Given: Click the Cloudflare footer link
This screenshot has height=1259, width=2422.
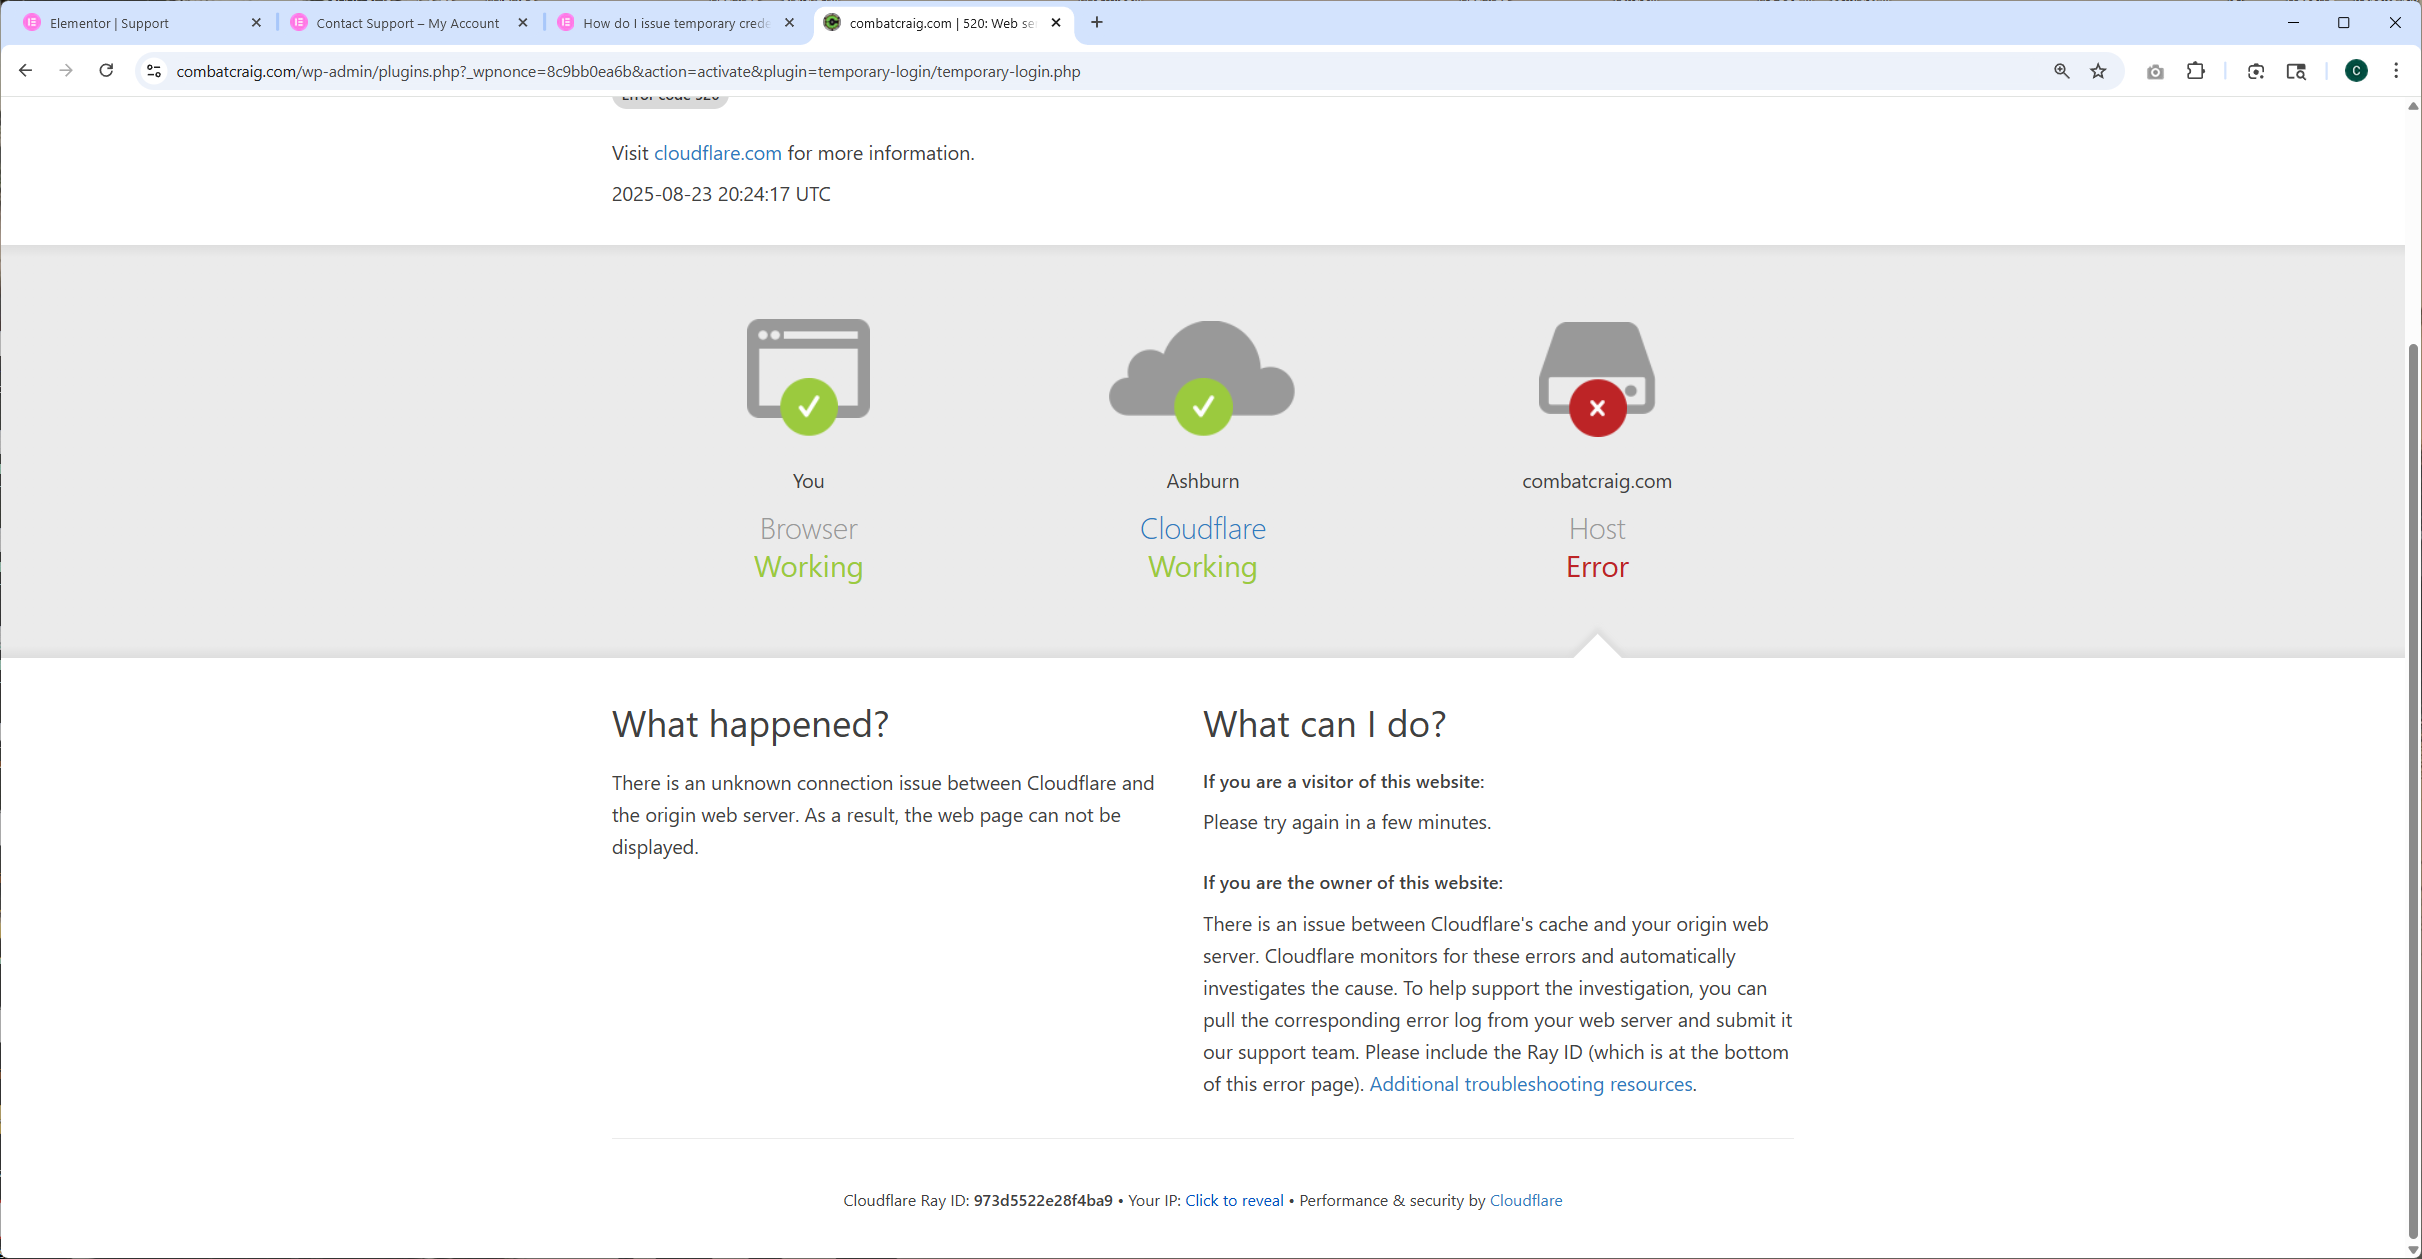Looking at the screenshot, I should pos(1525,1200).
